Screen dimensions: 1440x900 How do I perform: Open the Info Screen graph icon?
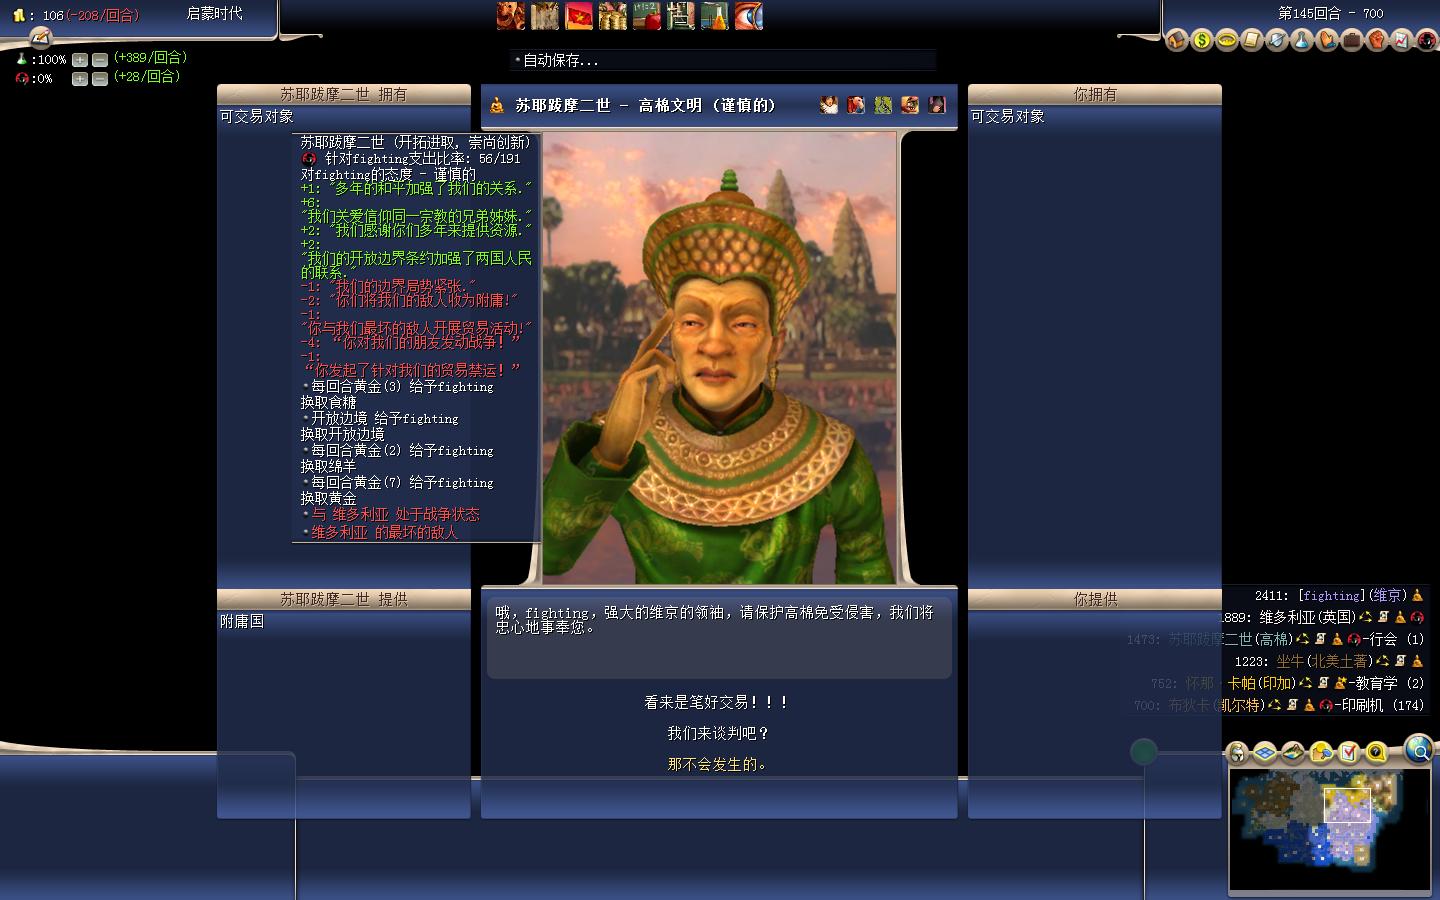(x=1402, y=40)
